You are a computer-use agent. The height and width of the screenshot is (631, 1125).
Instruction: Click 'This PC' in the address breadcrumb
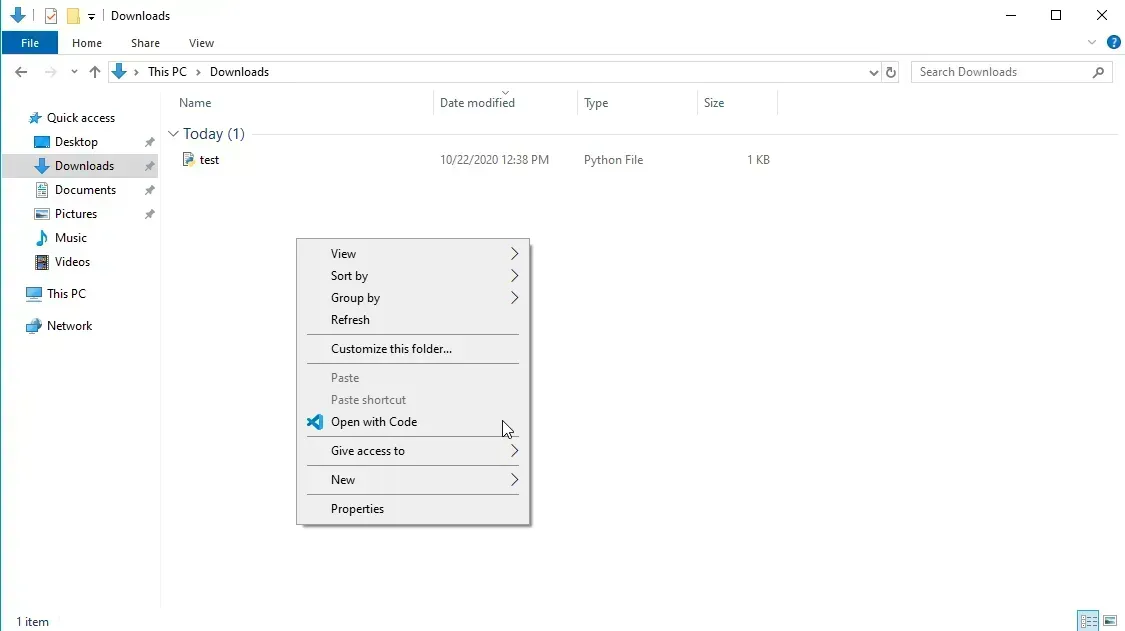(167, 72)
